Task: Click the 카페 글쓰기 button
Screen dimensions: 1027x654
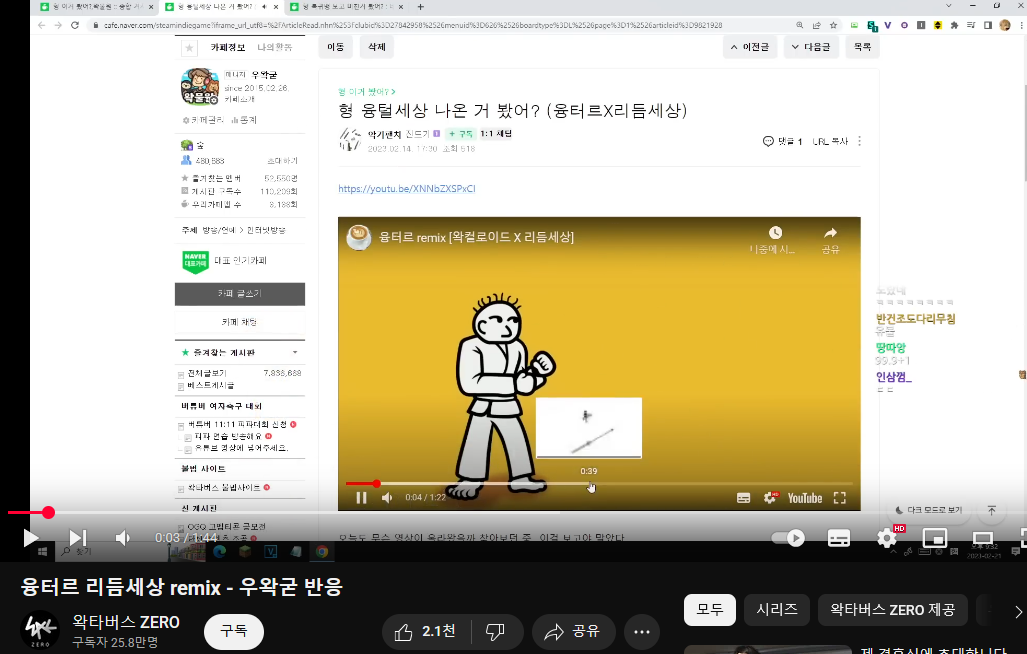Action: [240, 294]
